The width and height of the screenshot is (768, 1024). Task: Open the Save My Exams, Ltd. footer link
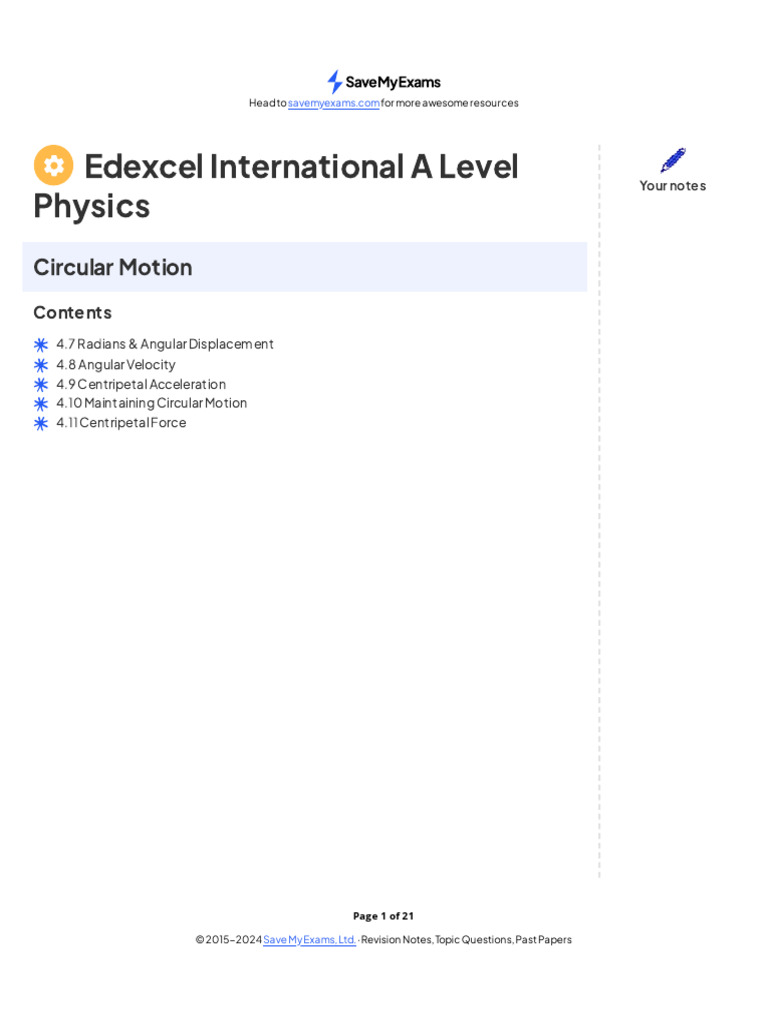(x=310, y=940)
